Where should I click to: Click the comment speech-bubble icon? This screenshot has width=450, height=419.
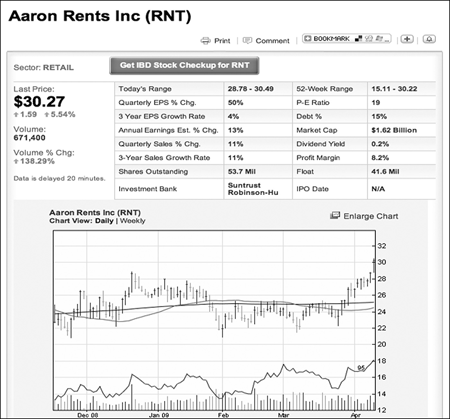(247, 41)
